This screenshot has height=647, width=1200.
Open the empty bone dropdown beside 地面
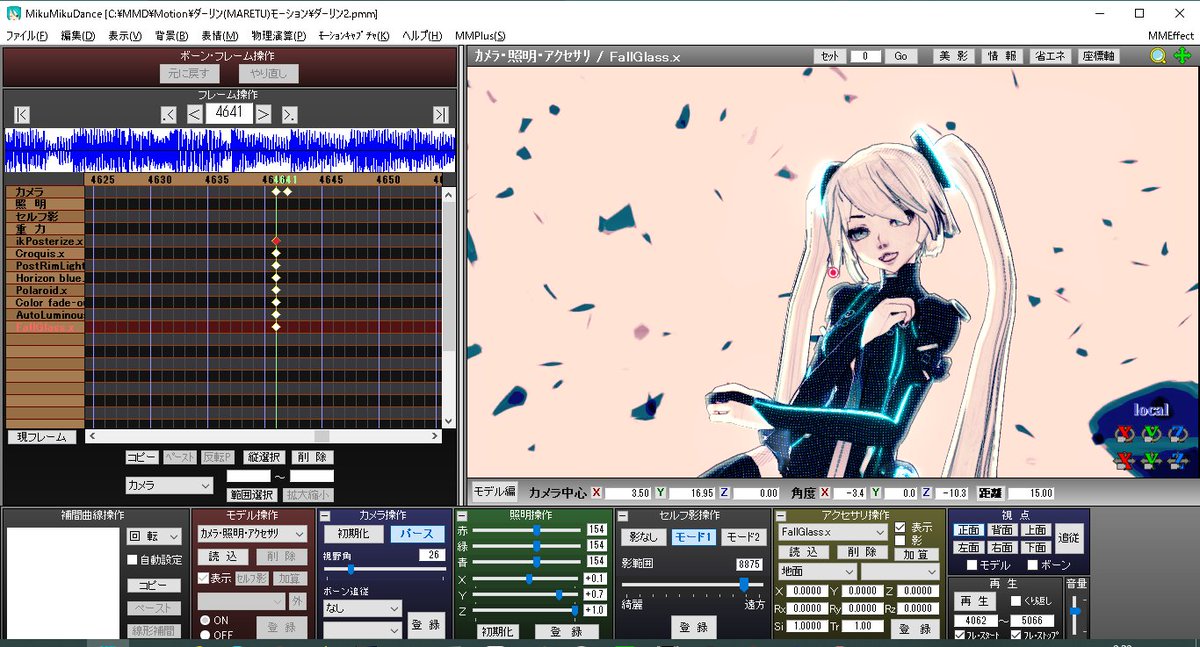[900, 571]
